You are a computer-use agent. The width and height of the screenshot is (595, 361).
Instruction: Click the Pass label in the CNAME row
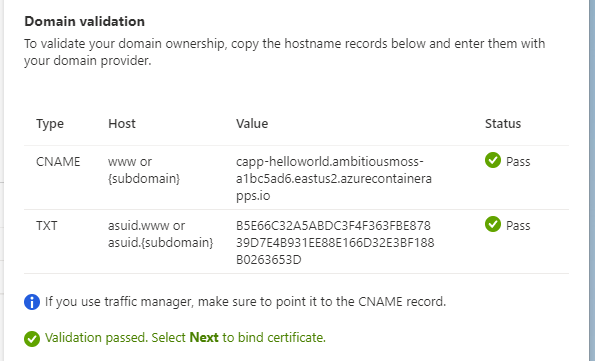click(518, 162)
